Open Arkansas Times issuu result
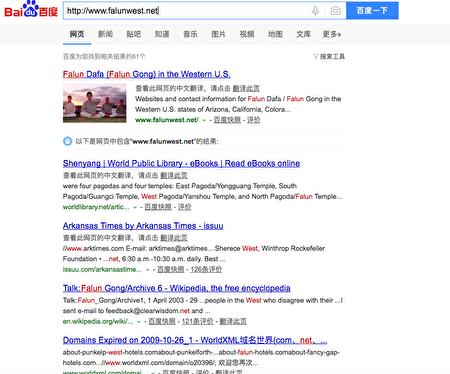 (143, 226)
